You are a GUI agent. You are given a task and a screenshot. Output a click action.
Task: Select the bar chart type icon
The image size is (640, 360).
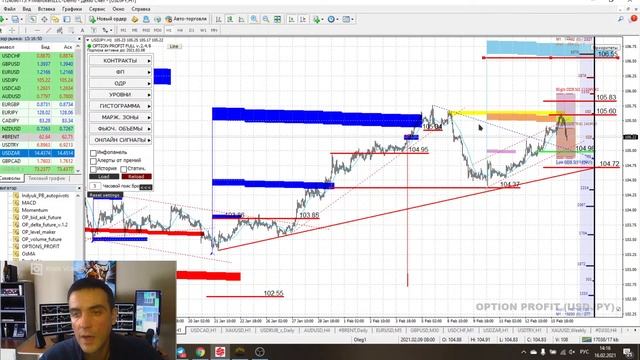219,19
